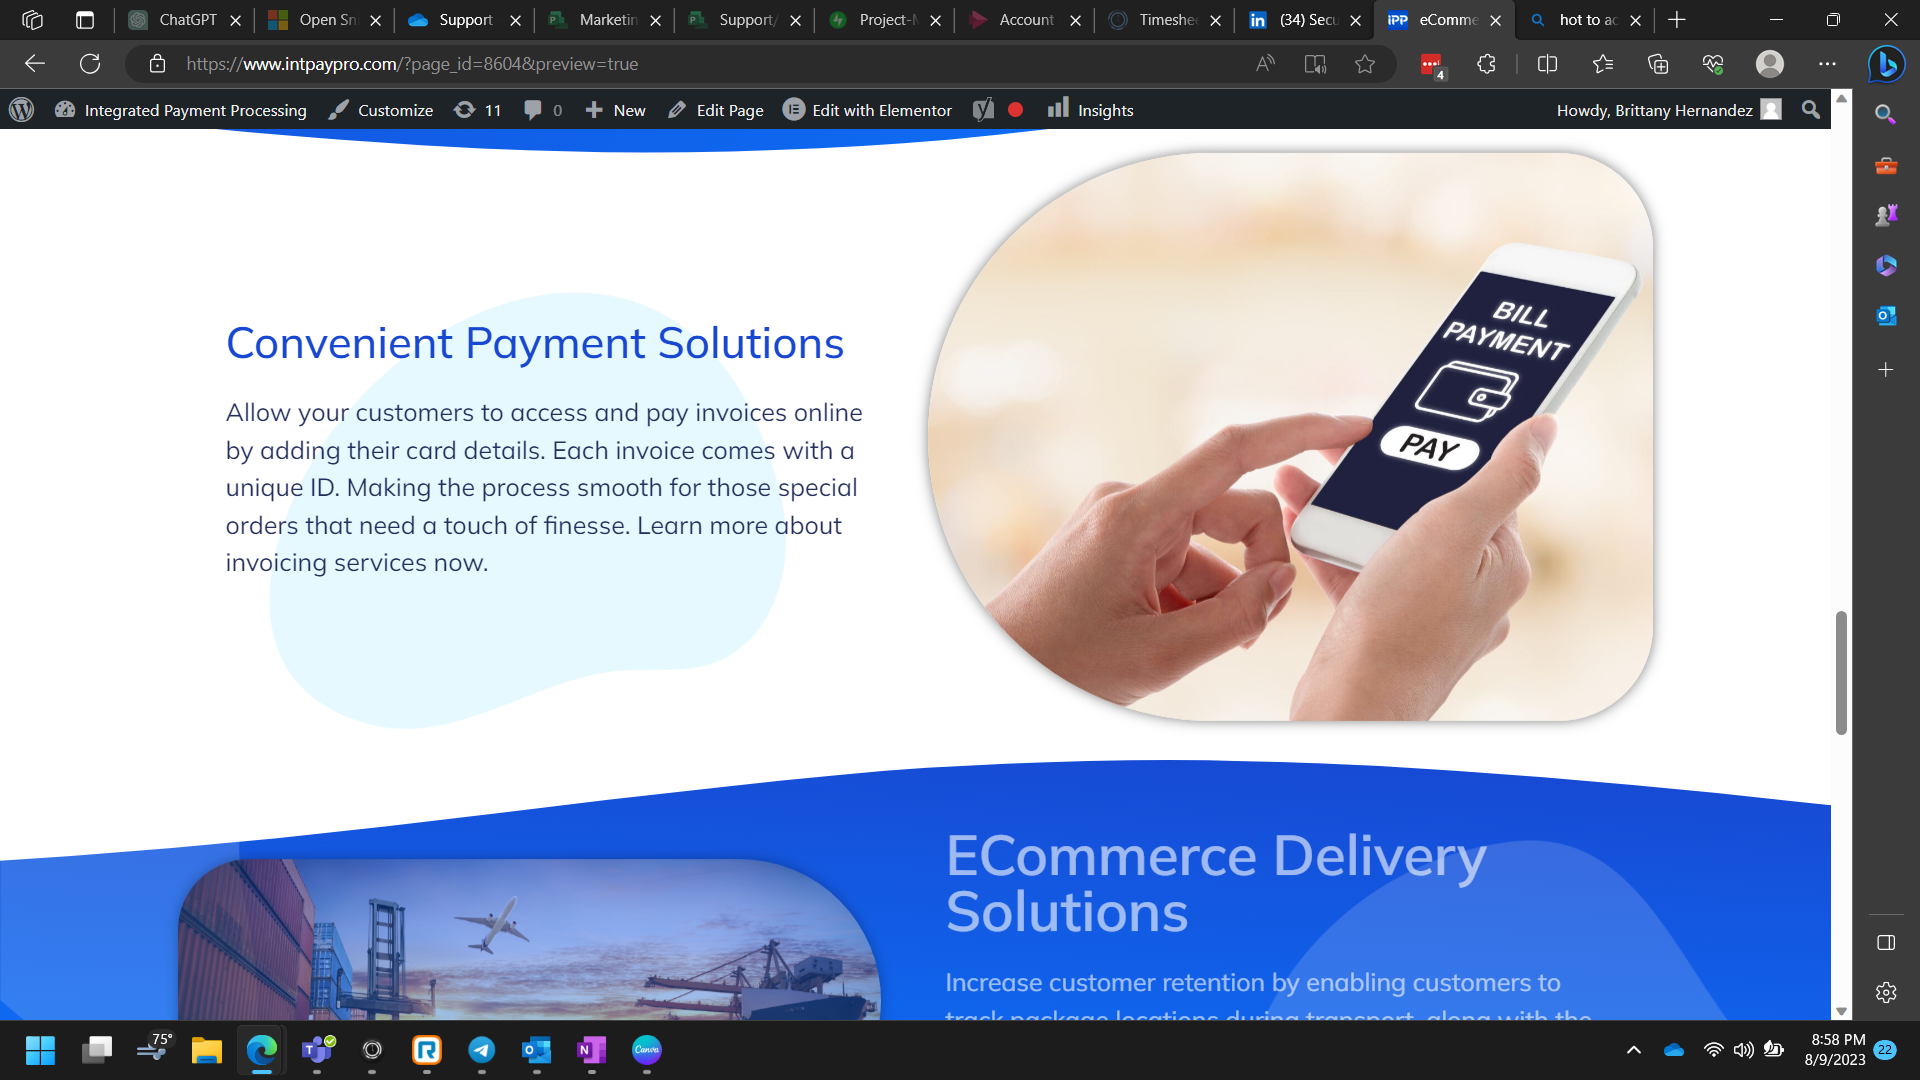This screenshot has height=1080, width=1920.
Task: Open the WordPress logo menu
Action: (x=21, y=110)
